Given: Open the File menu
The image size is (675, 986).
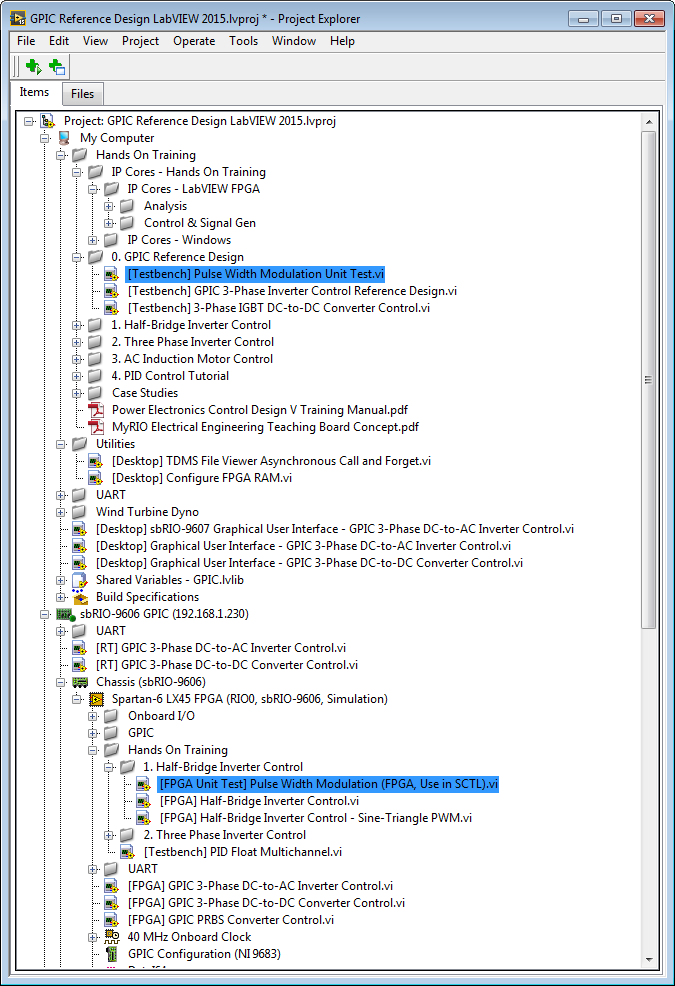Looking at the screenshot, I should (26, 41).
